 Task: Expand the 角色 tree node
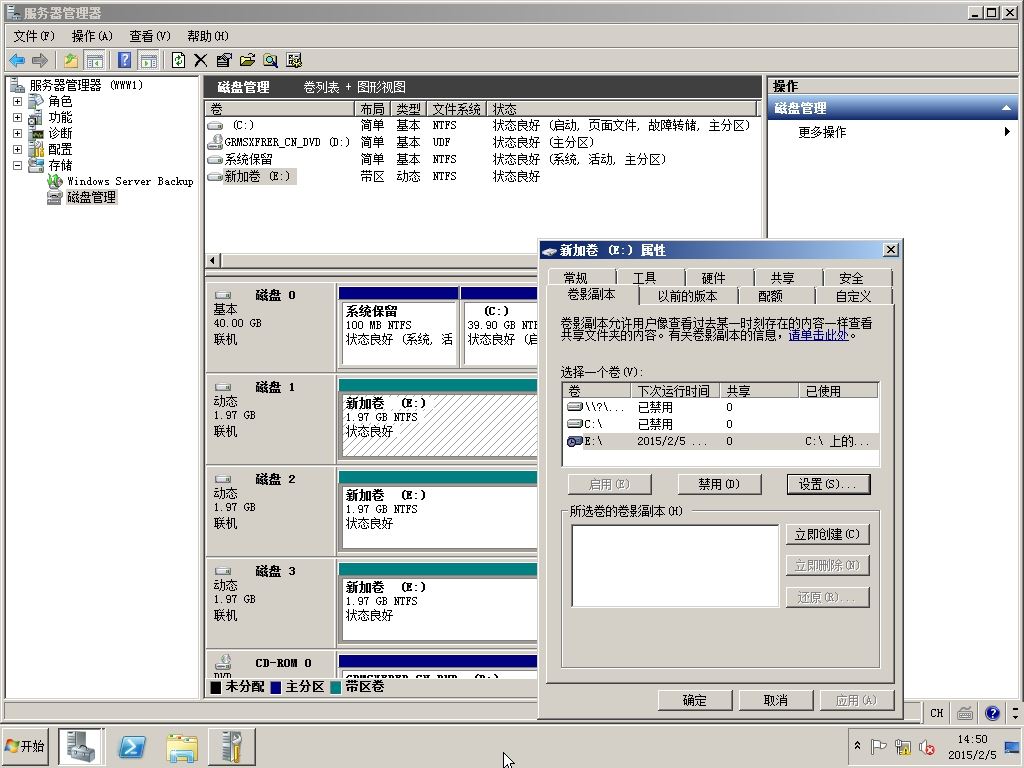click(x=18, y=101)
